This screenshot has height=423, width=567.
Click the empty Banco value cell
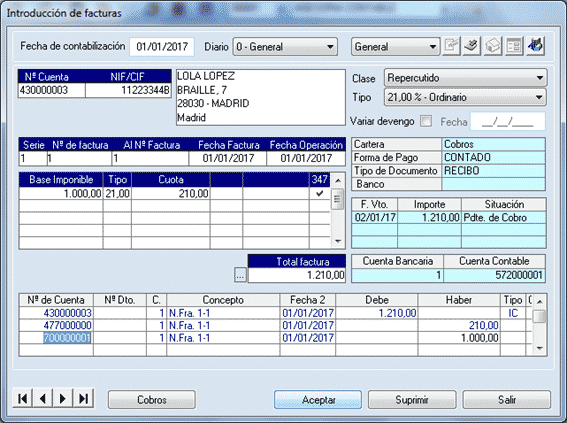click(x=494, y=184)
